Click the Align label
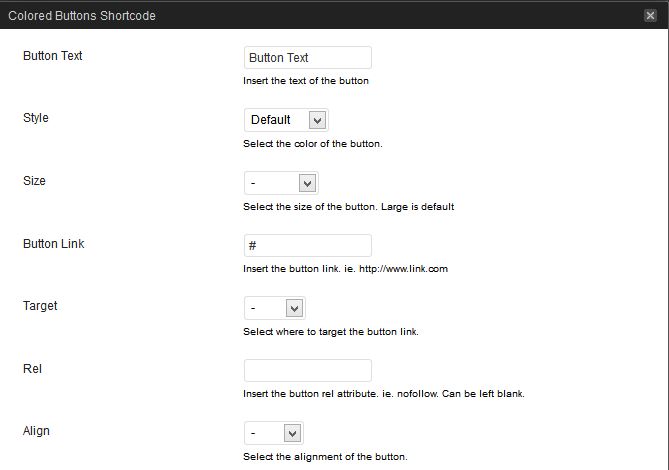 (x=36, y=431)
